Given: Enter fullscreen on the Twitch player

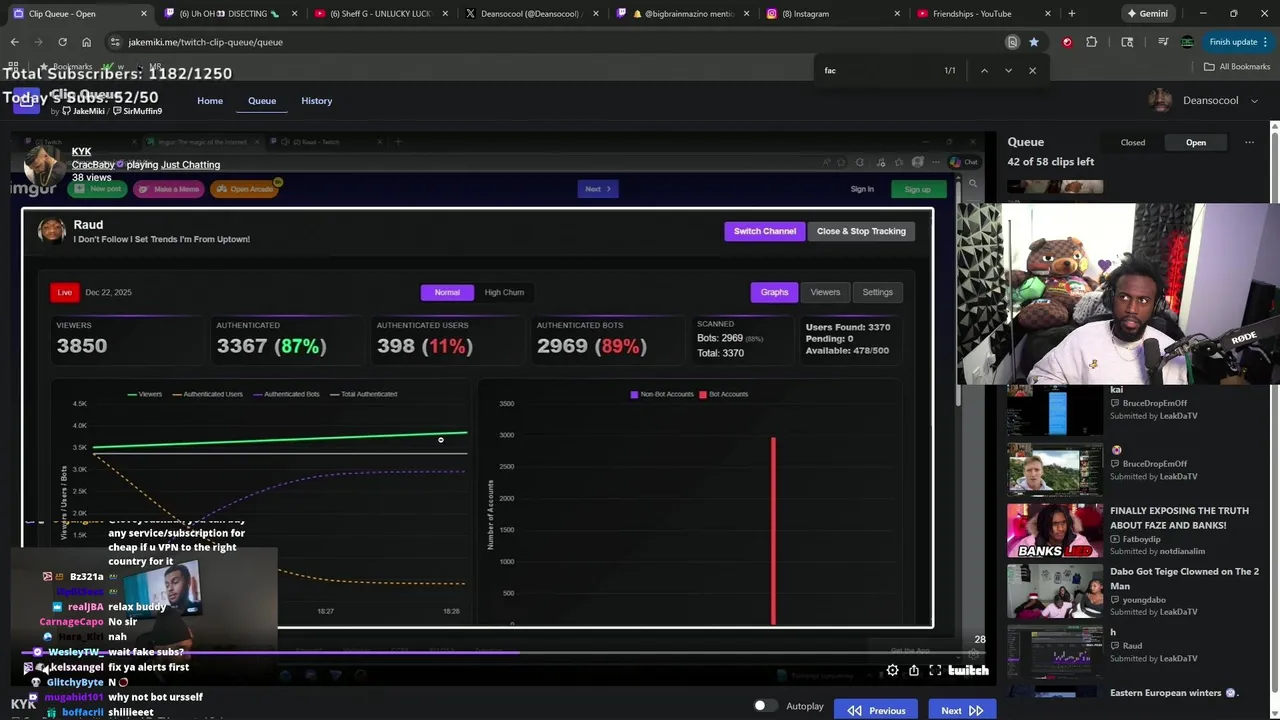Looking at the screenshot, I should pos(935,671).
